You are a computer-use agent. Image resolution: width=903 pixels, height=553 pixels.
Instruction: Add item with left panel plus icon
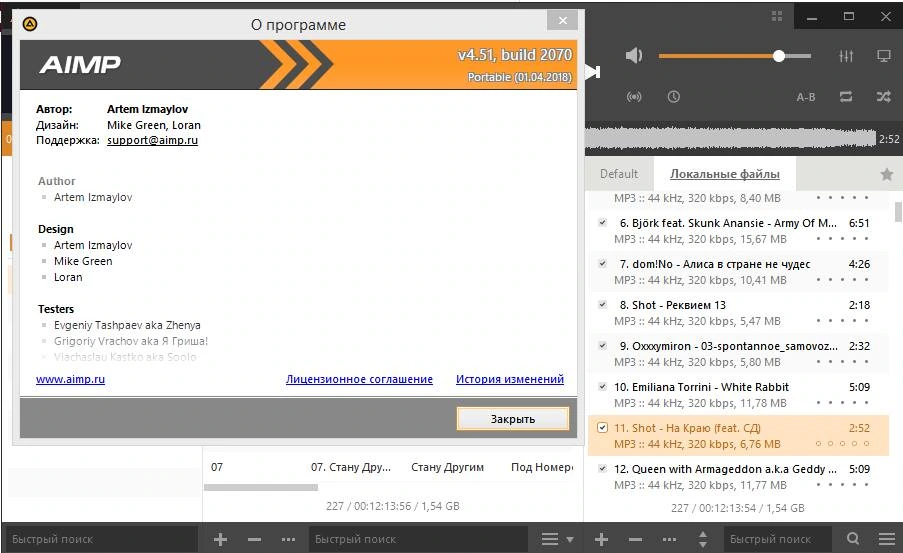pos(220,539)
